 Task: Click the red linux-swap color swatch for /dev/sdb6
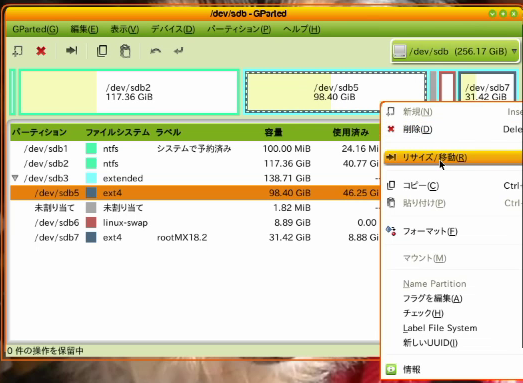[x=91, y=223]
